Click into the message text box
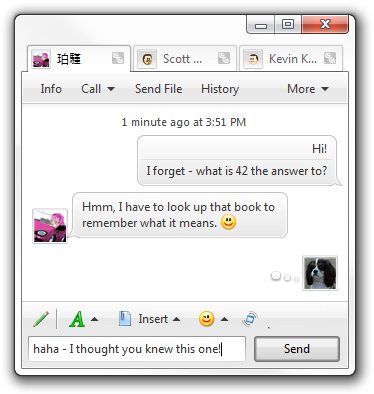This screenshot has height=394, width=374. 137,349
